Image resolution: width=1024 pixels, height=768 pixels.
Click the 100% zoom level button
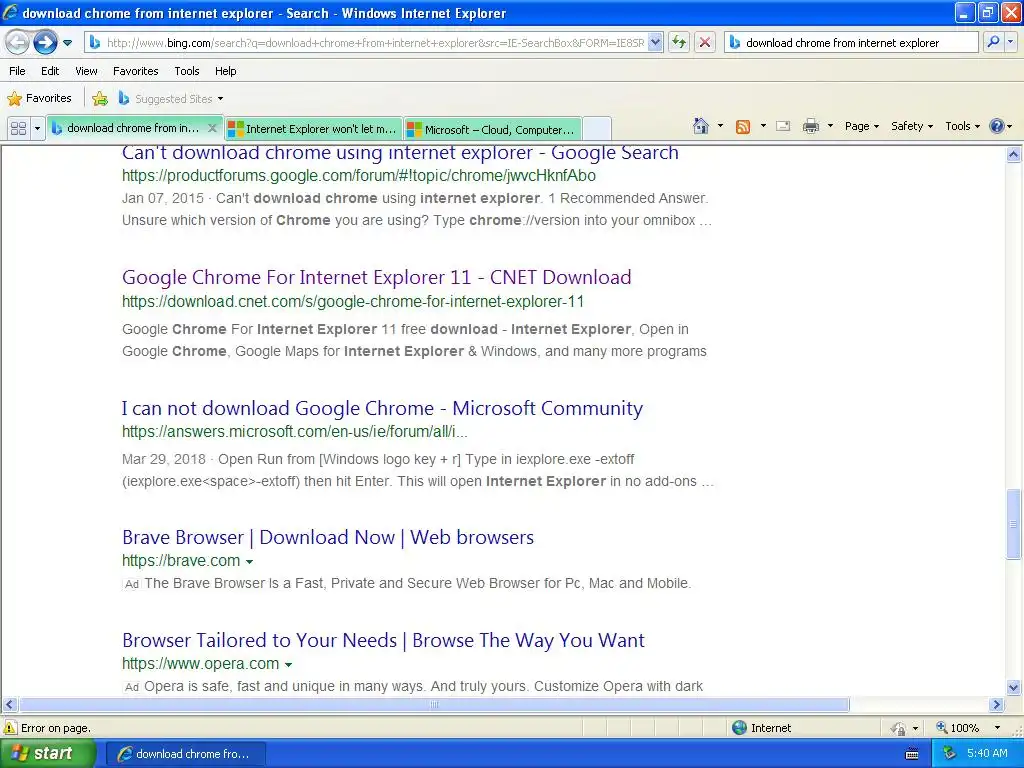pyautogui.click(x=959, y=728)
